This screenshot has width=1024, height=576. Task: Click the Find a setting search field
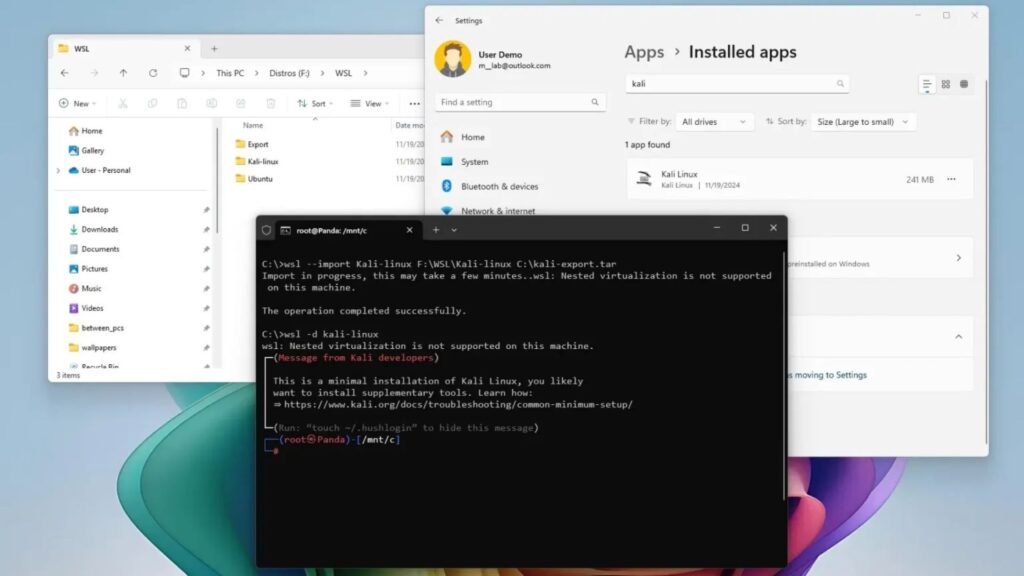tap(512, 102)
